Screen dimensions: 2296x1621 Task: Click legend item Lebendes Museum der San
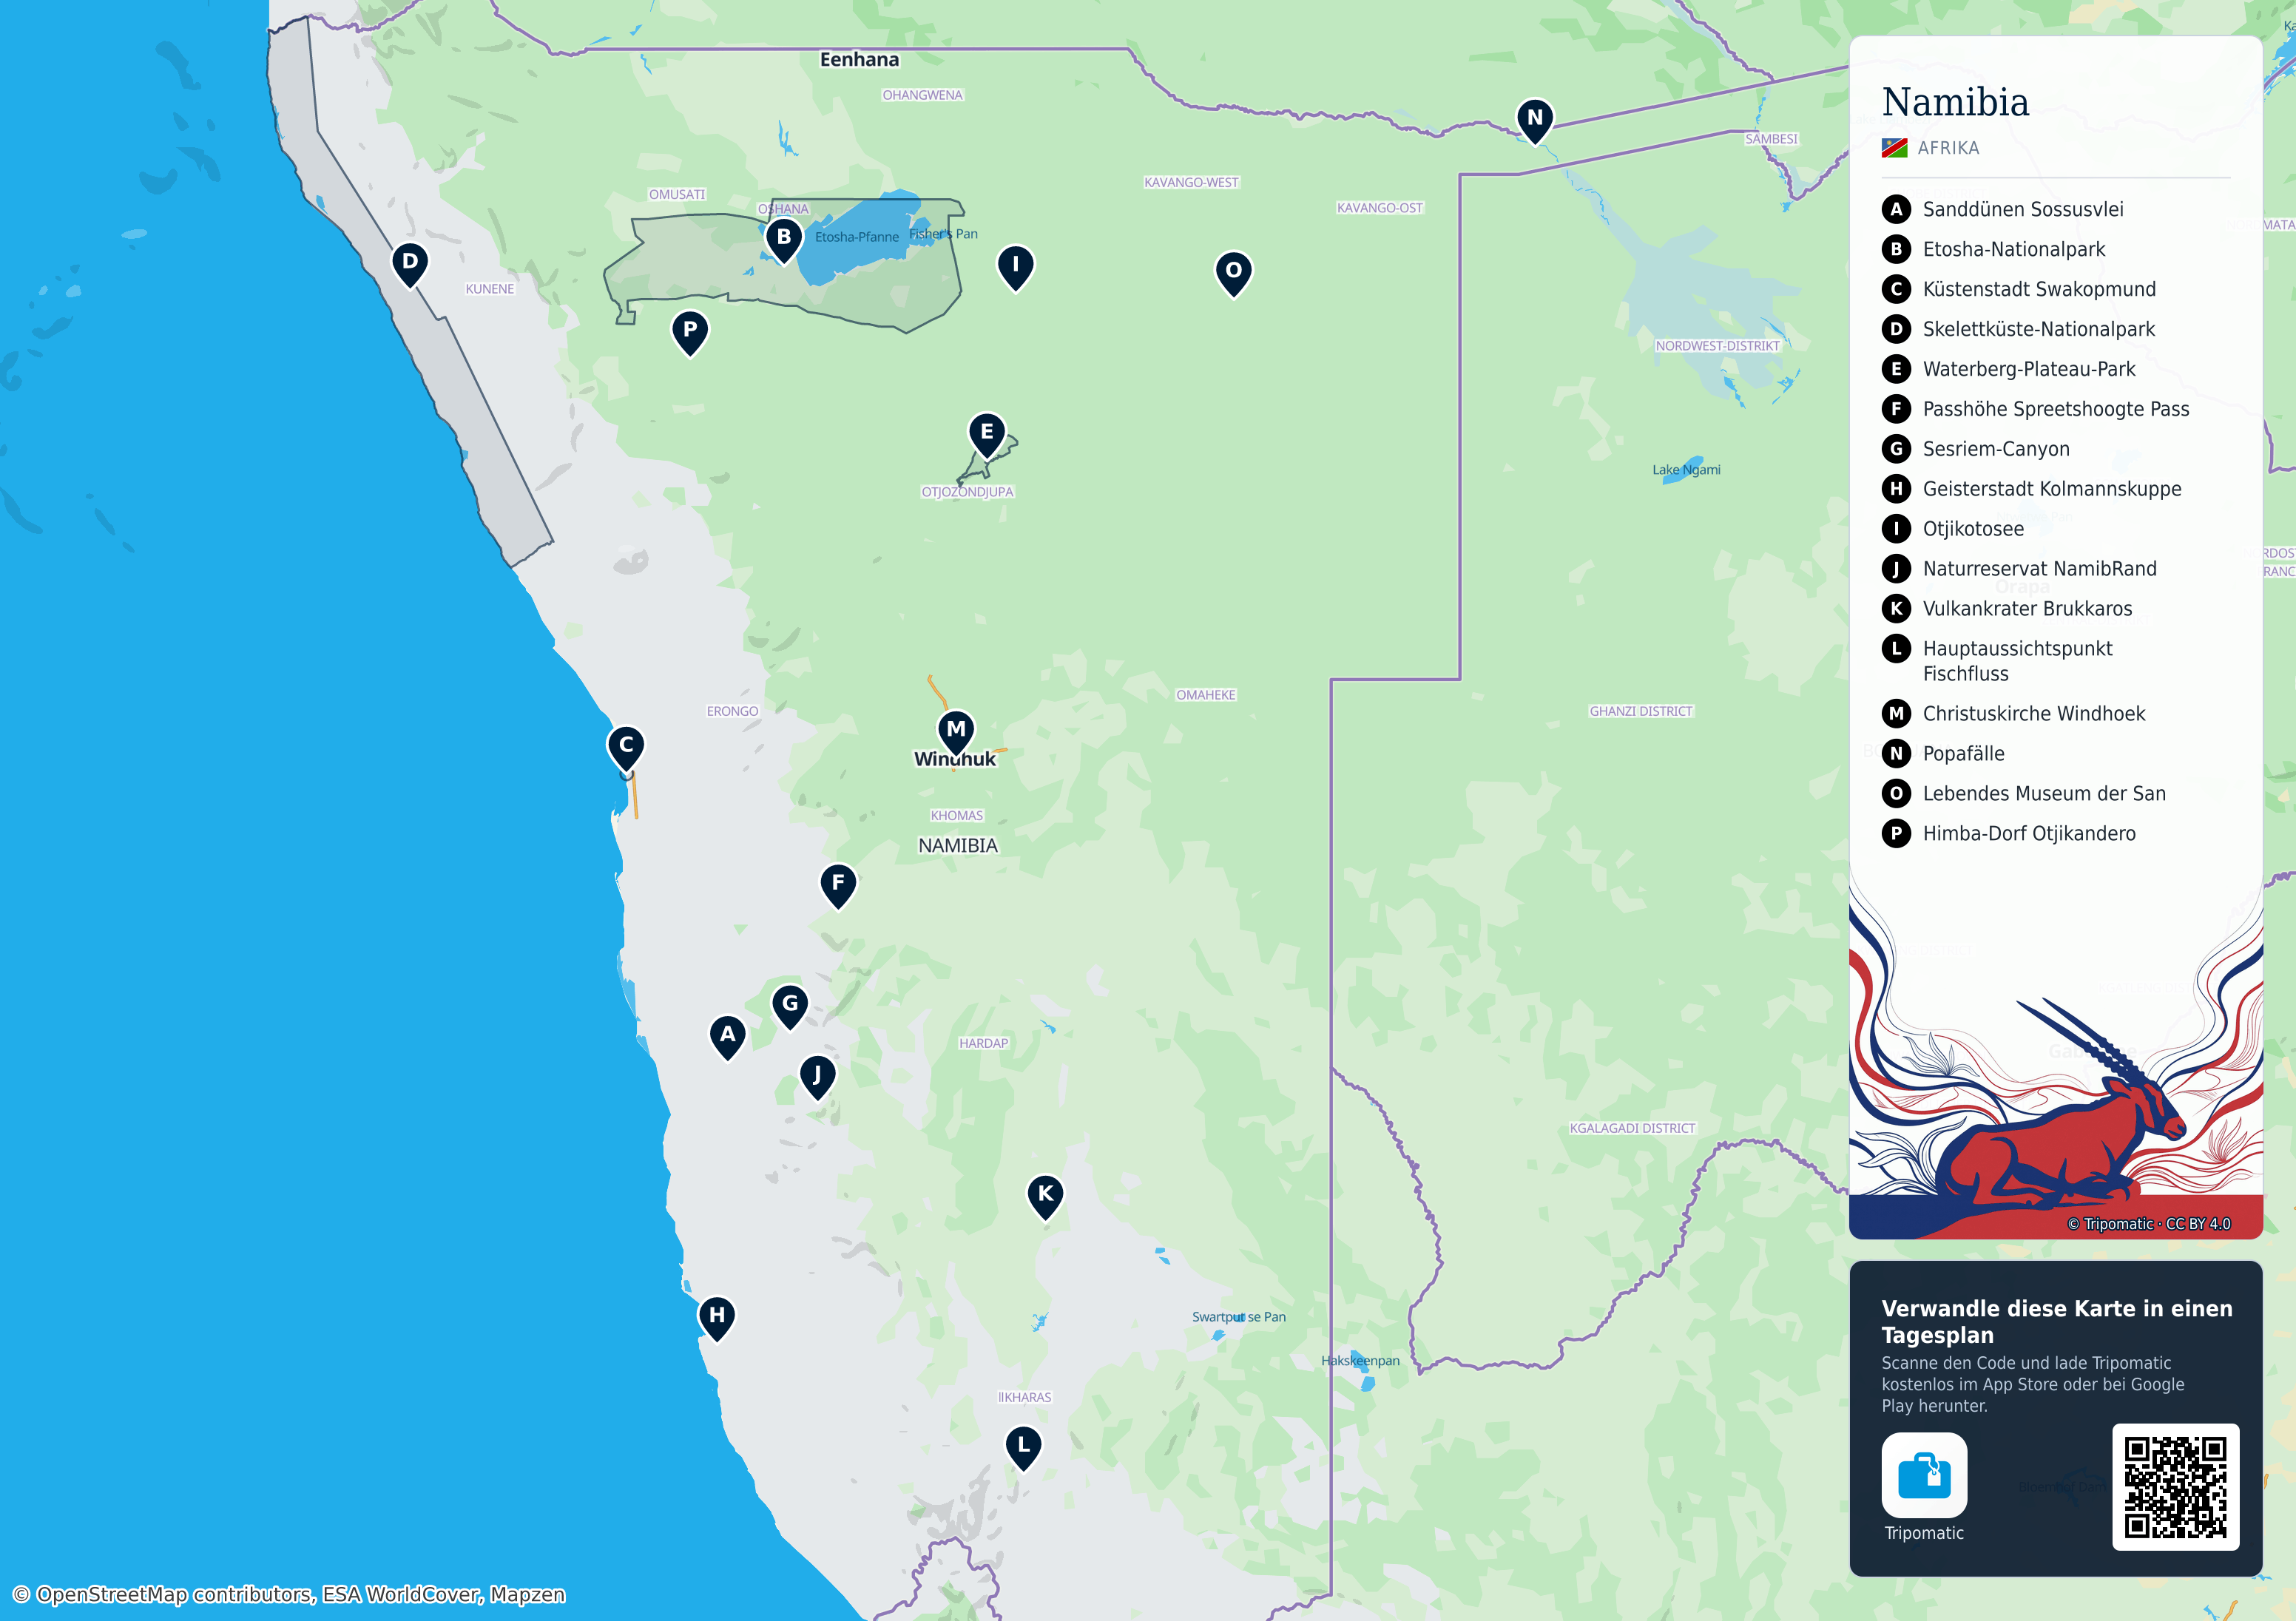point(2043,794)
